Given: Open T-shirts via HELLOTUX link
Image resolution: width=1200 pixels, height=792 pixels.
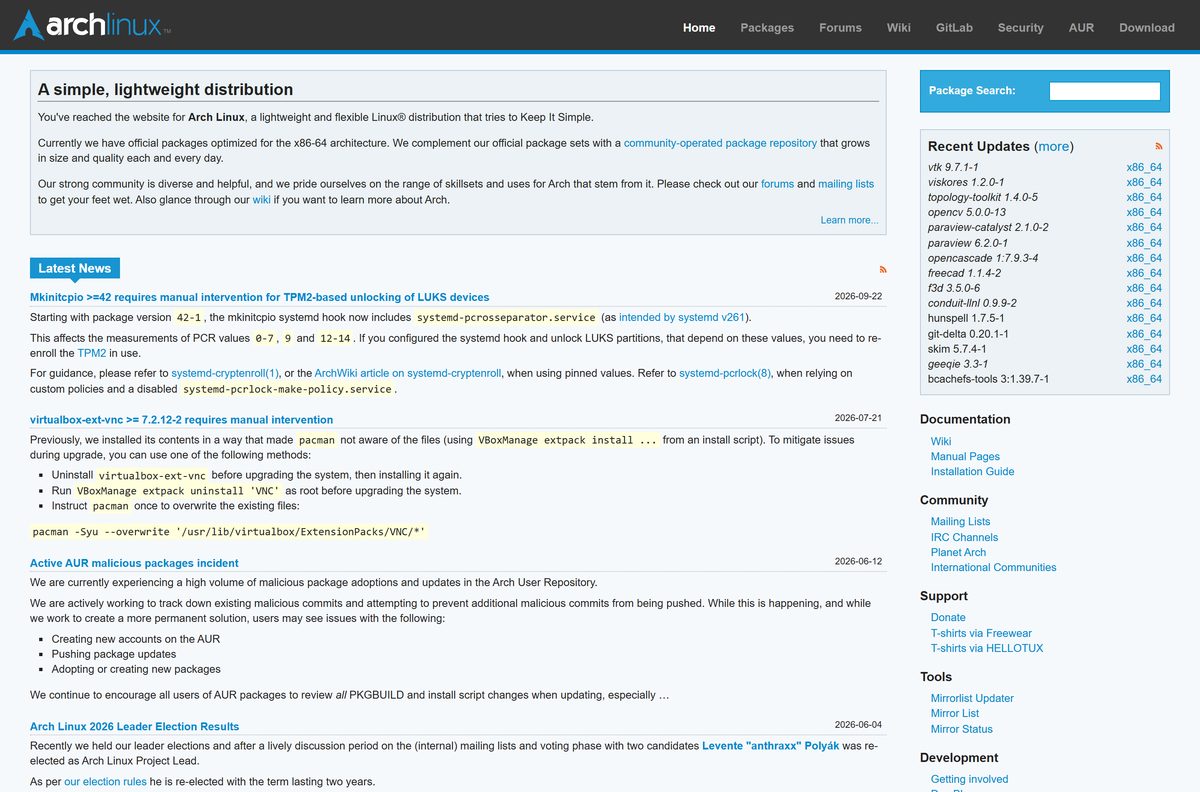Looking at the screenshot, I should tap(987, 648).
